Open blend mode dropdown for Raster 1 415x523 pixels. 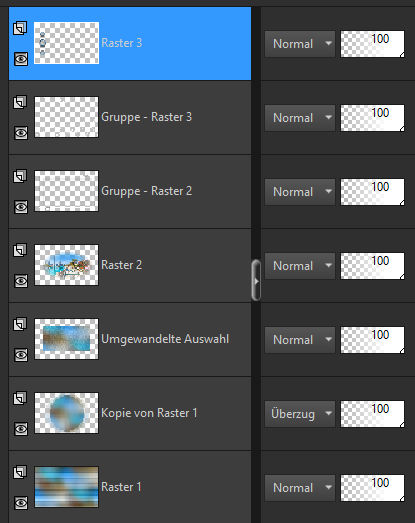[300, 488]
